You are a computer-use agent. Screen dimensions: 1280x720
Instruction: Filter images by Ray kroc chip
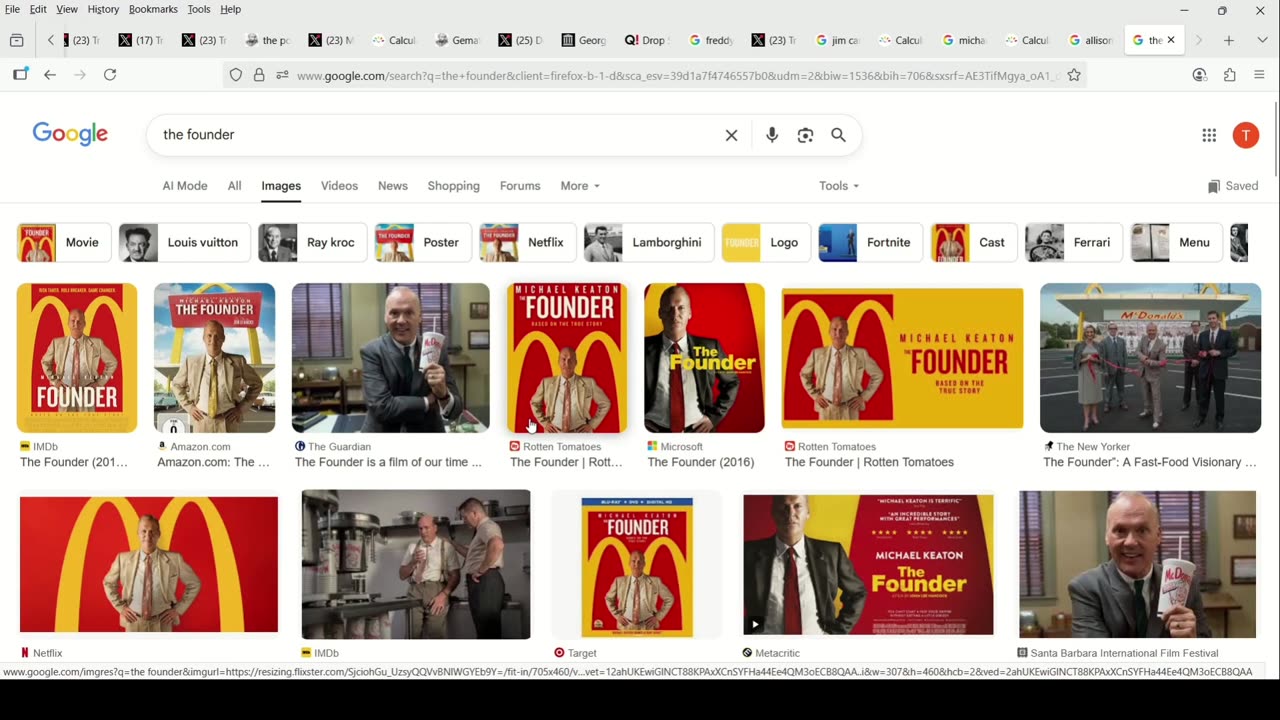point(312,243)
